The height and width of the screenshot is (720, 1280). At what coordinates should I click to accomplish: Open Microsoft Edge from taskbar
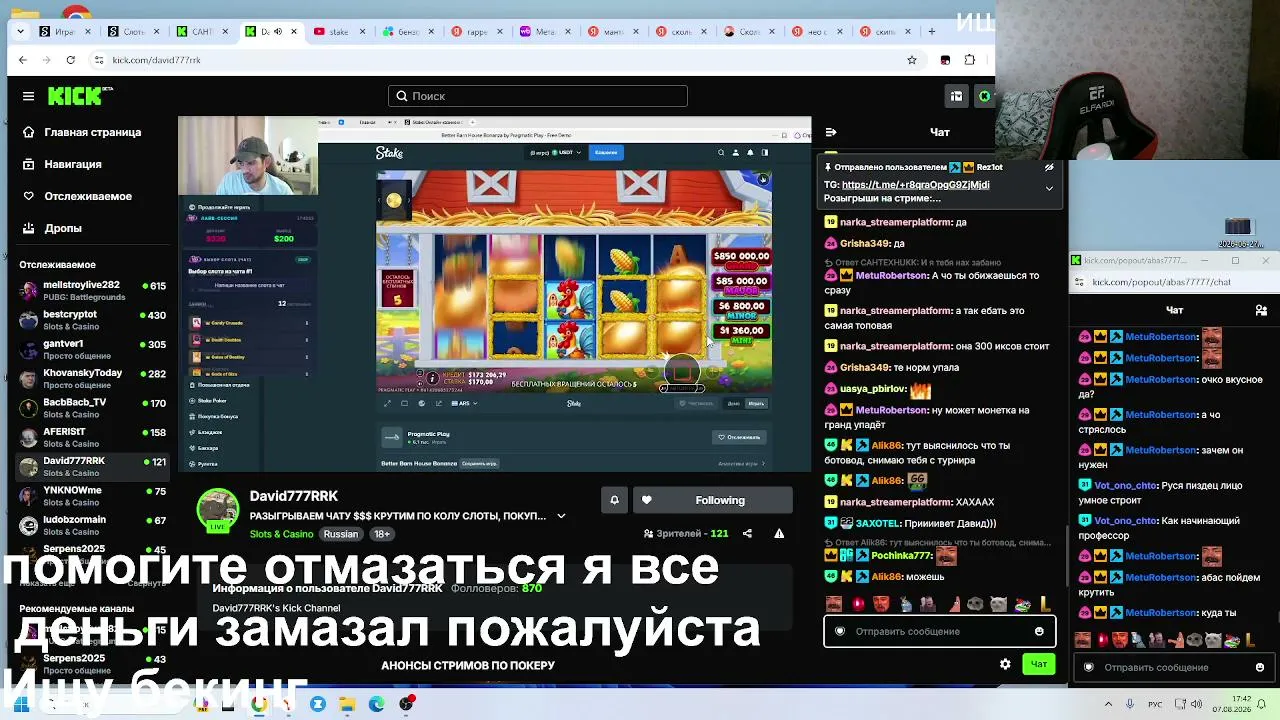pyautogui.click(x=377, y=704)
